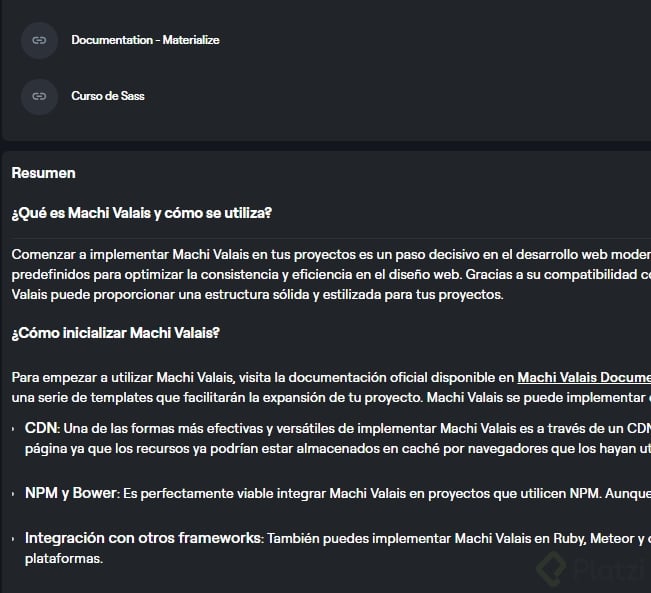Open the Curso de Sass resource
Screen dimensions: 651x593
click(x=108, y=97)
